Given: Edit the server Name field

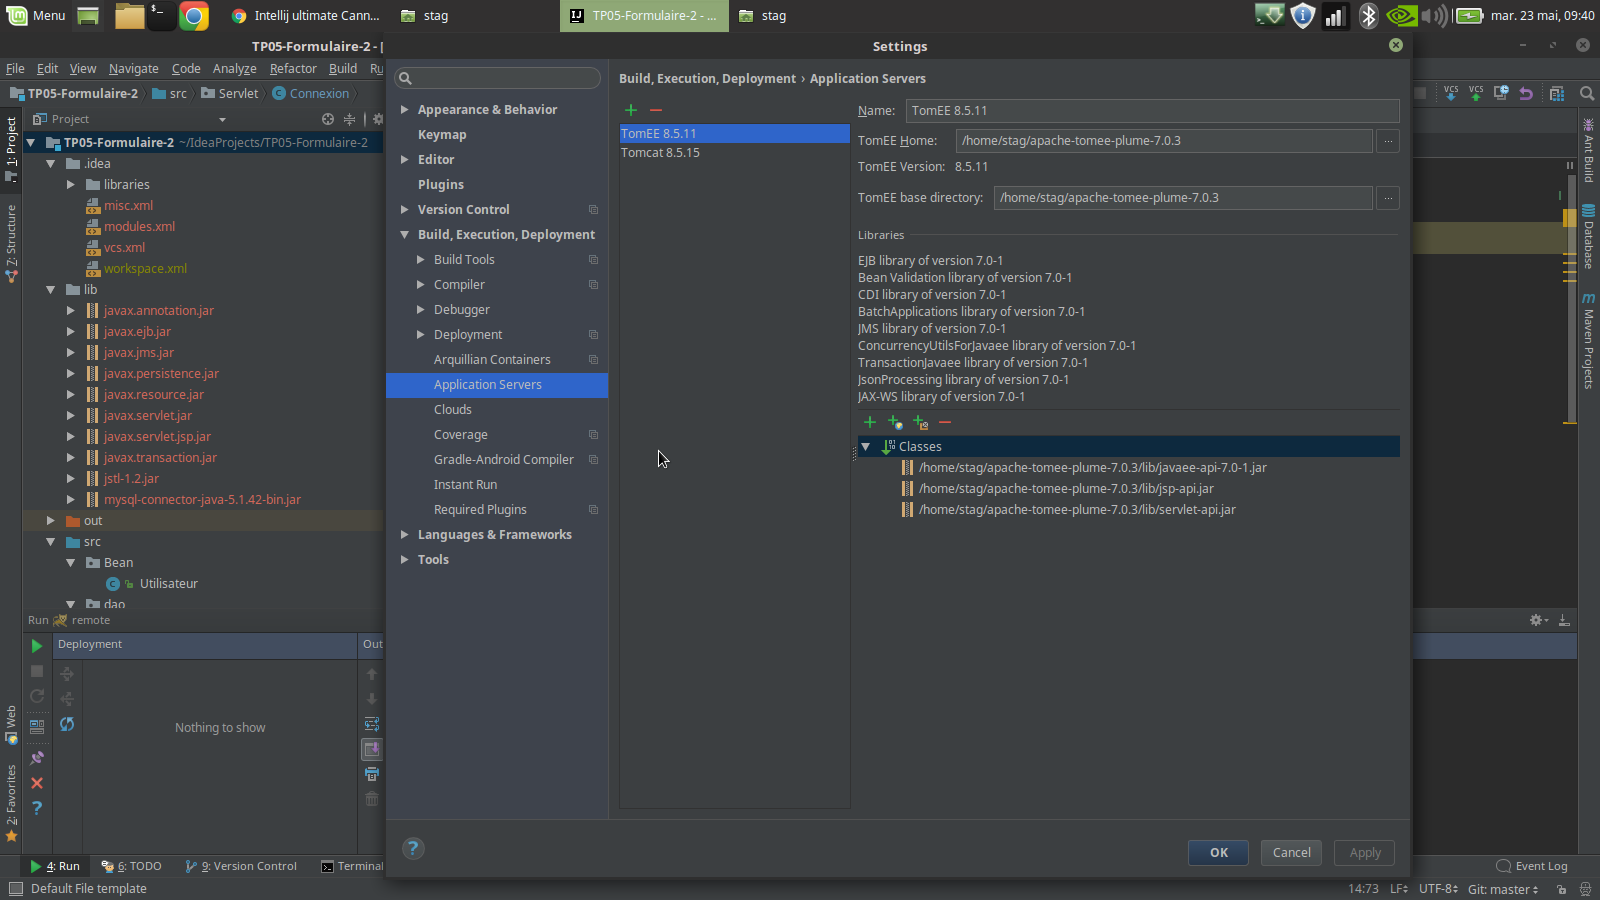Looking at the screenshot, I should 1152,111.
